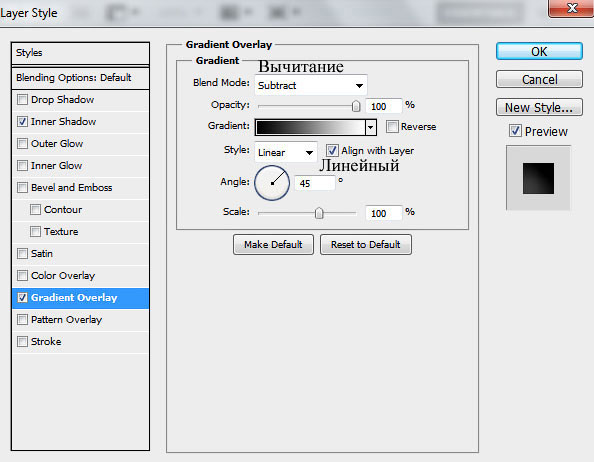The width and height of the screenshot is (594, 462).
Task: Check the Texture checkbox
Action: tap(35, 231)
